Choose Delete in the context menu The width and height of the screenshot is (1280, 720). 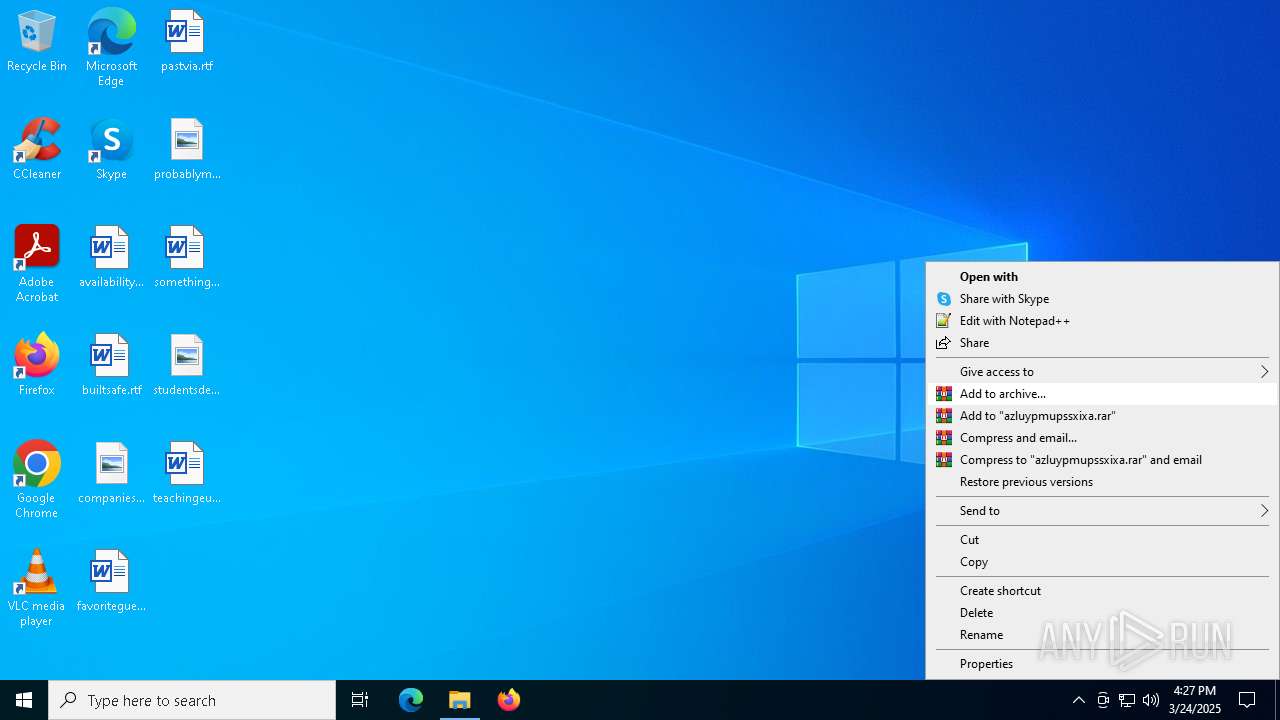click(1102, 613)
